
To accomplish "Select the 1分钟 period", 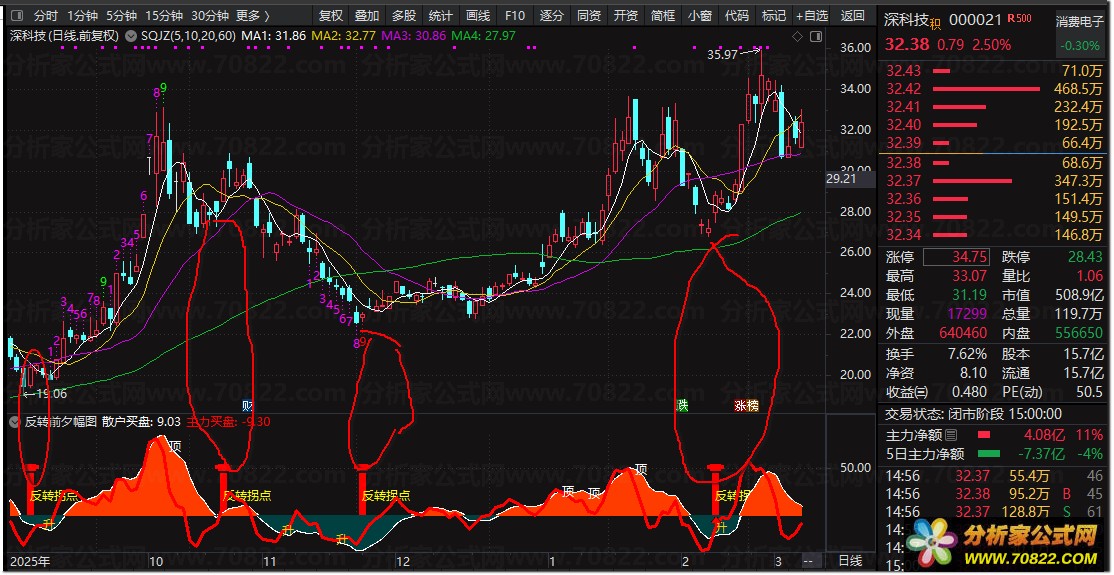I will click(81, 16).
